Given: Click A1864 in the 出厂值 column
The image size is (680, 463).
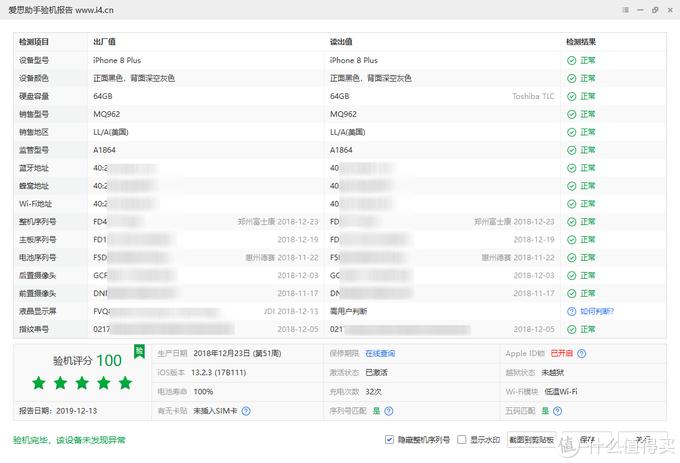Looking at the screenshot, I should 104,150.
